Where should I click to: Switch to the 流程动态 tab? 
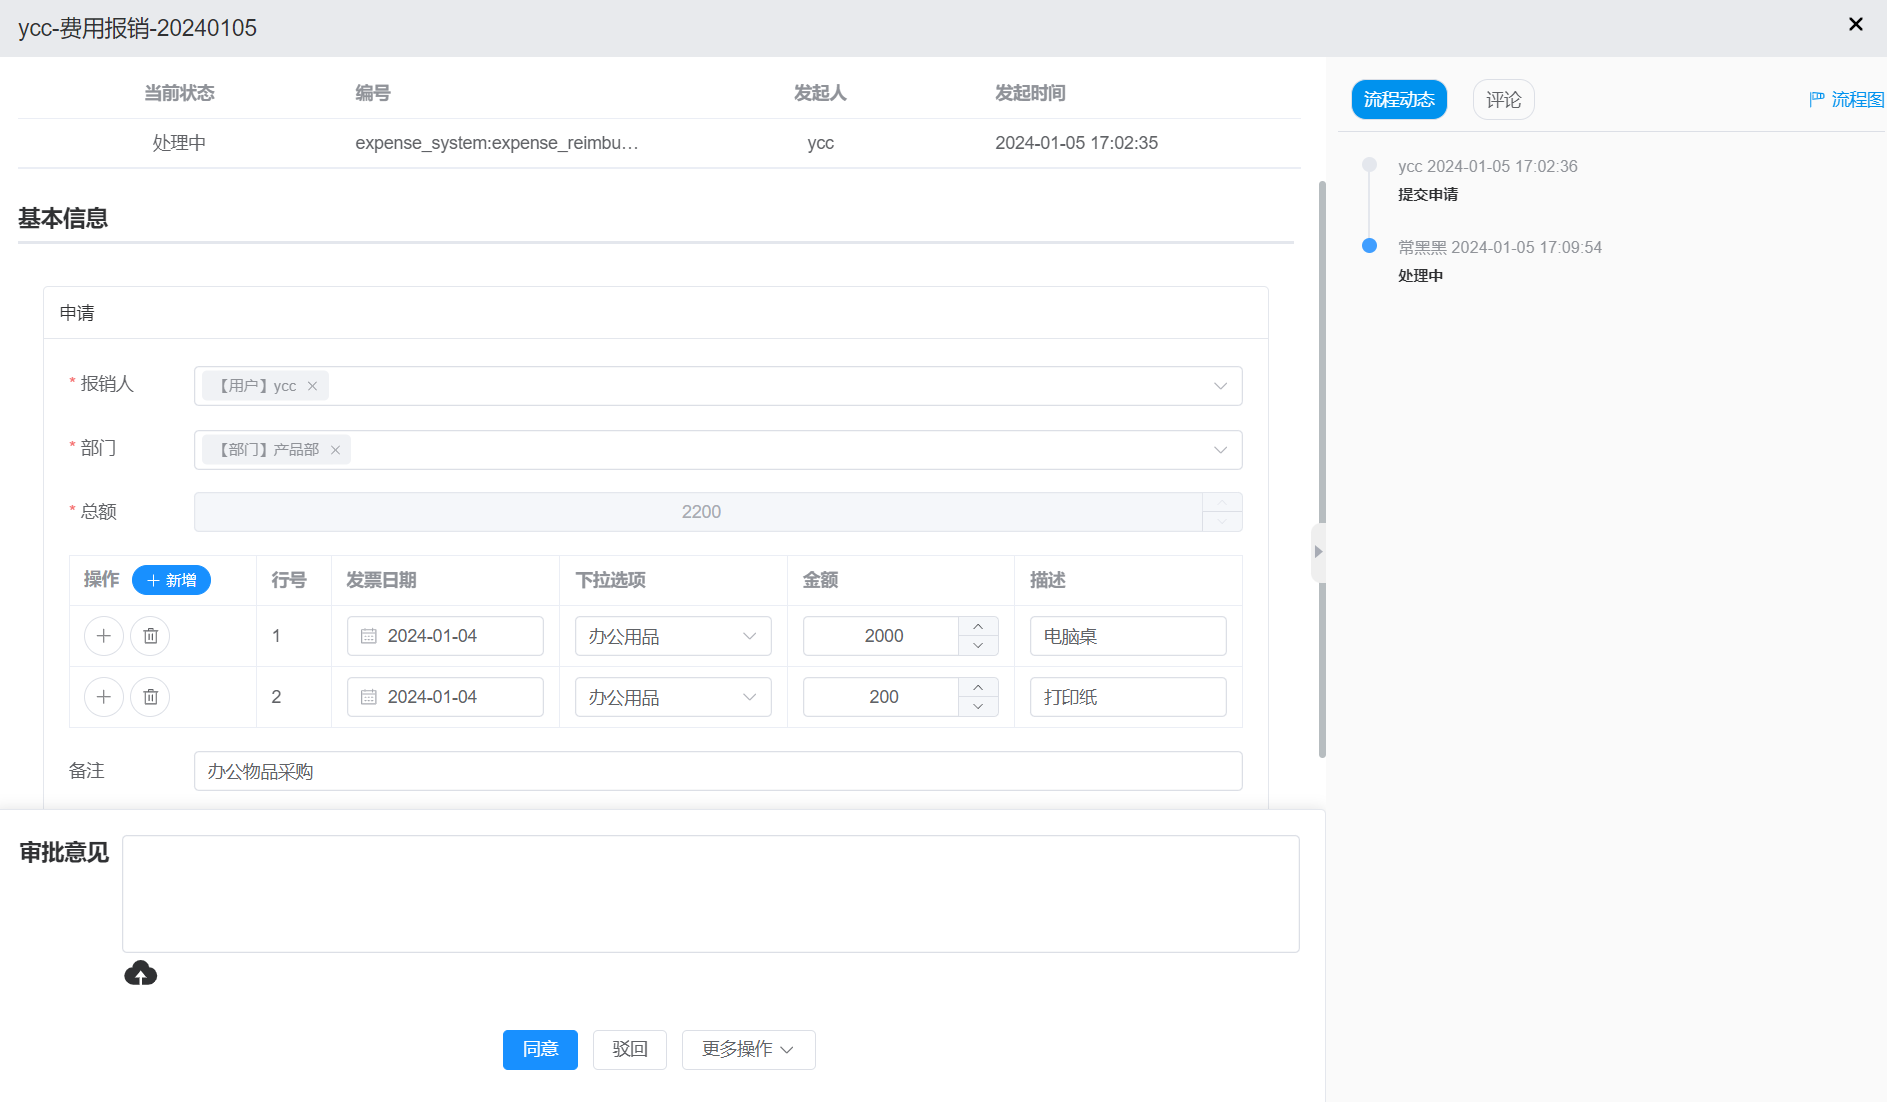point(1399,99)
